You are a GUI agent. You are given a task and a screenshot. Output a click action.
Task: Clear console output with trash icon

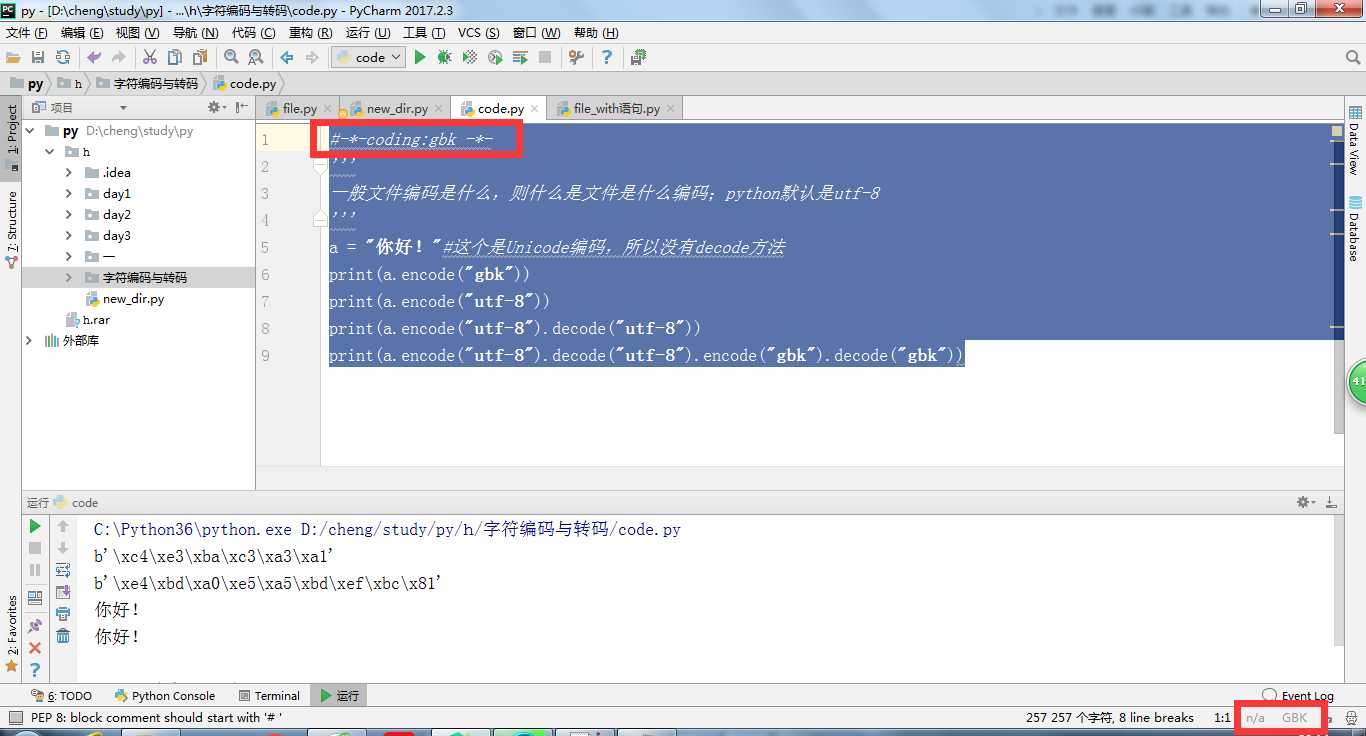click(63, 636)
